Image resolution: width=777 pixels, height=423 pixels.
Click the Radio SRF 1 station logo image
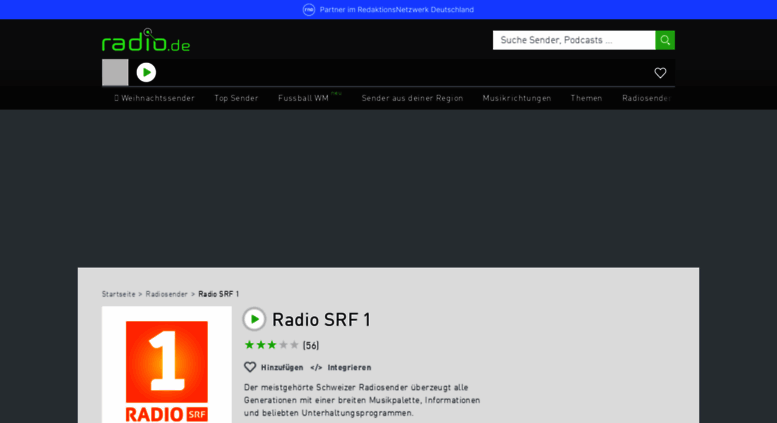166,365
